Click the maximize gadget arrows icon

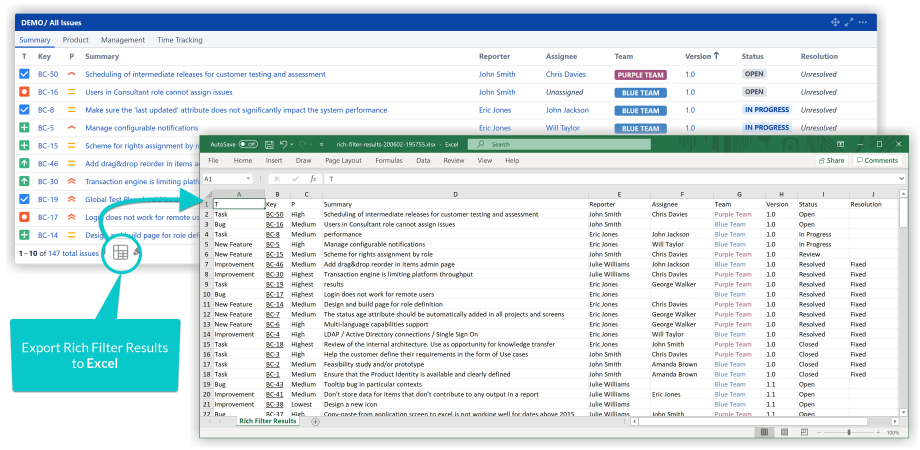click(849, 22)
